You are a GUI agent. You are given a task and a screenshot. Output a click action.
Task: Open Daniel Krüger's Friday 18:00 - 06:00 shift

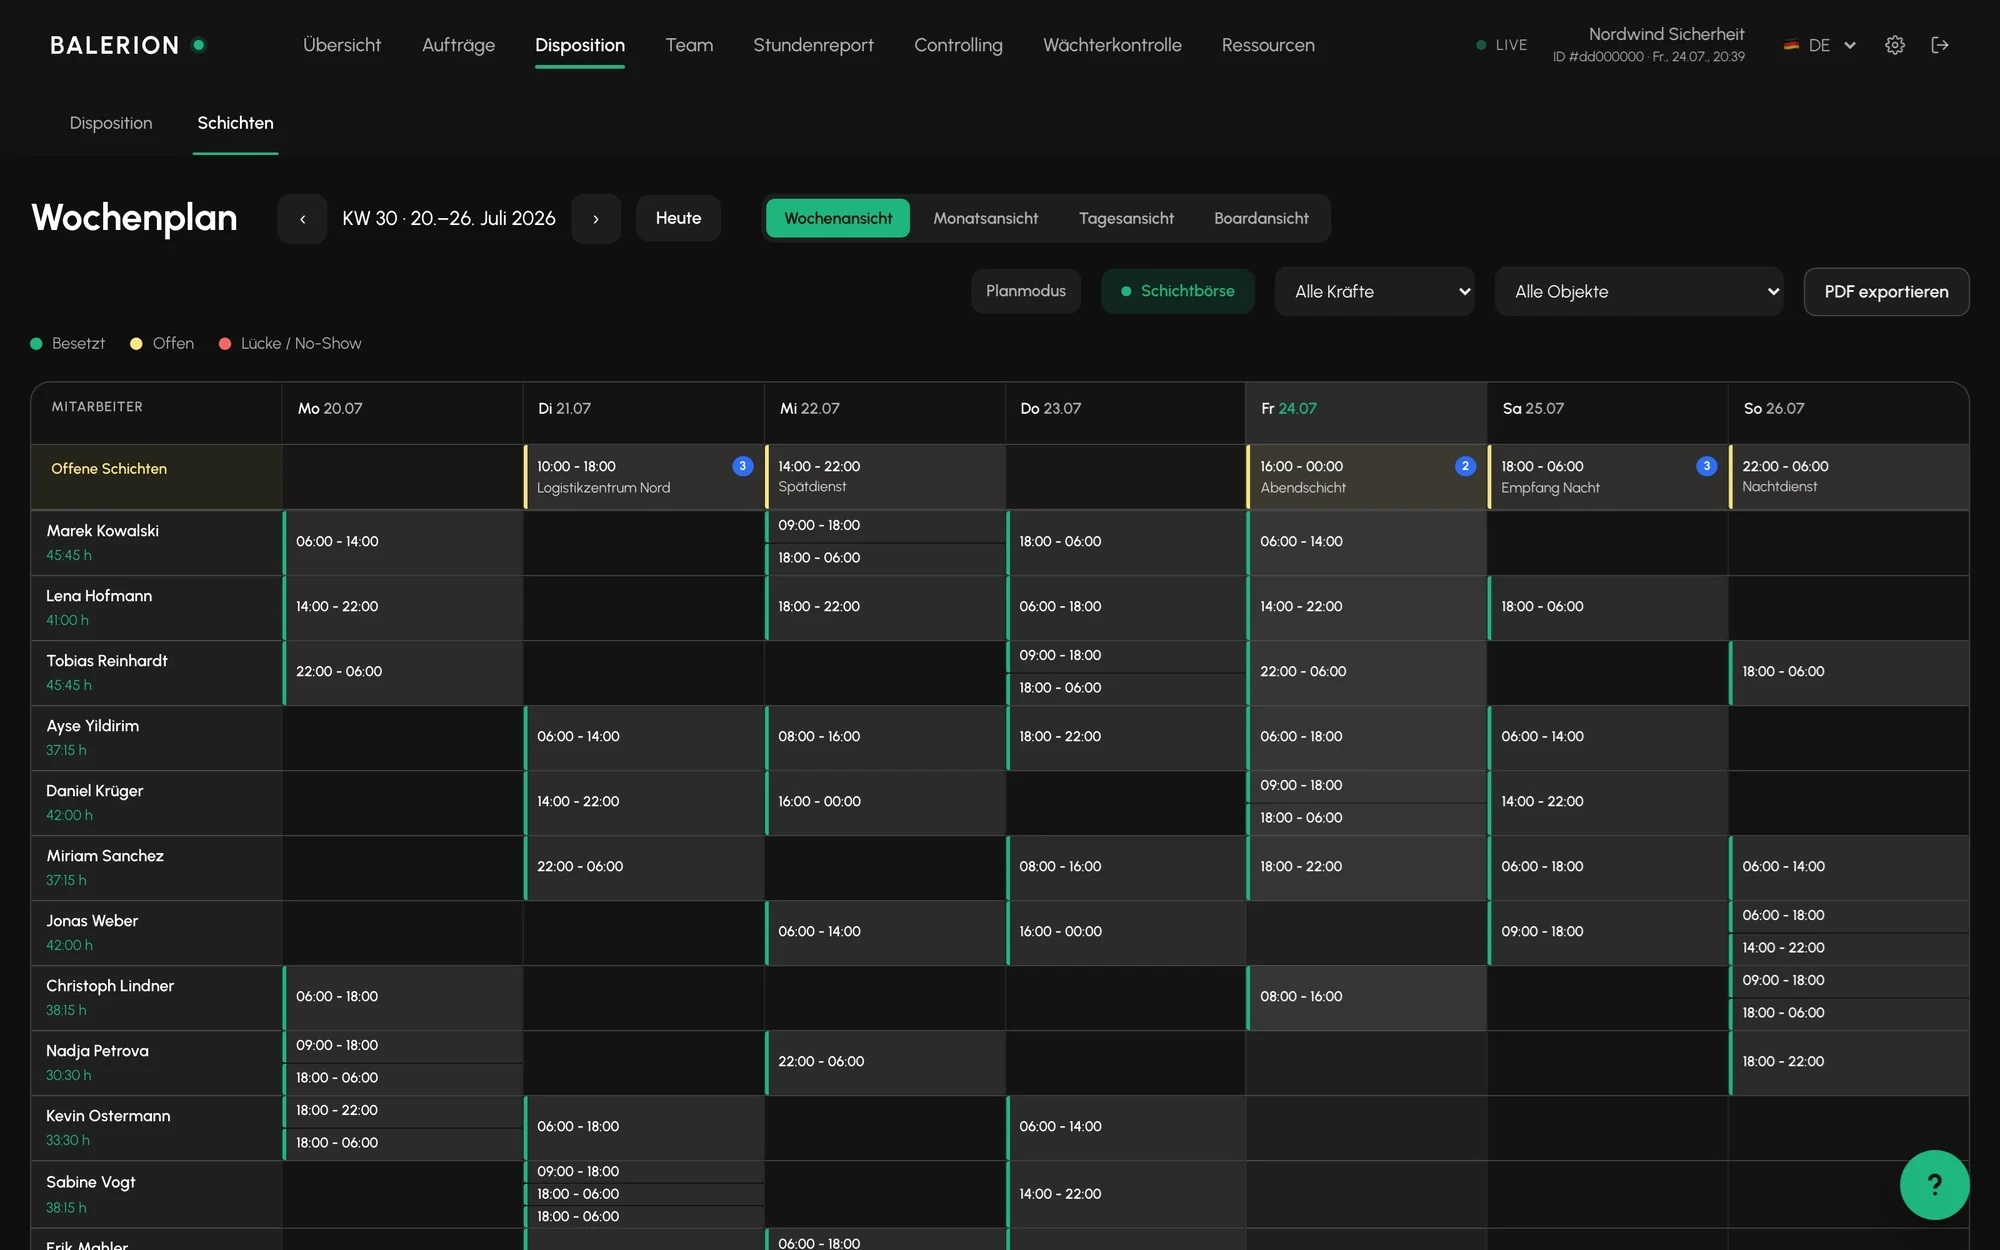(x=1367, y=818)
